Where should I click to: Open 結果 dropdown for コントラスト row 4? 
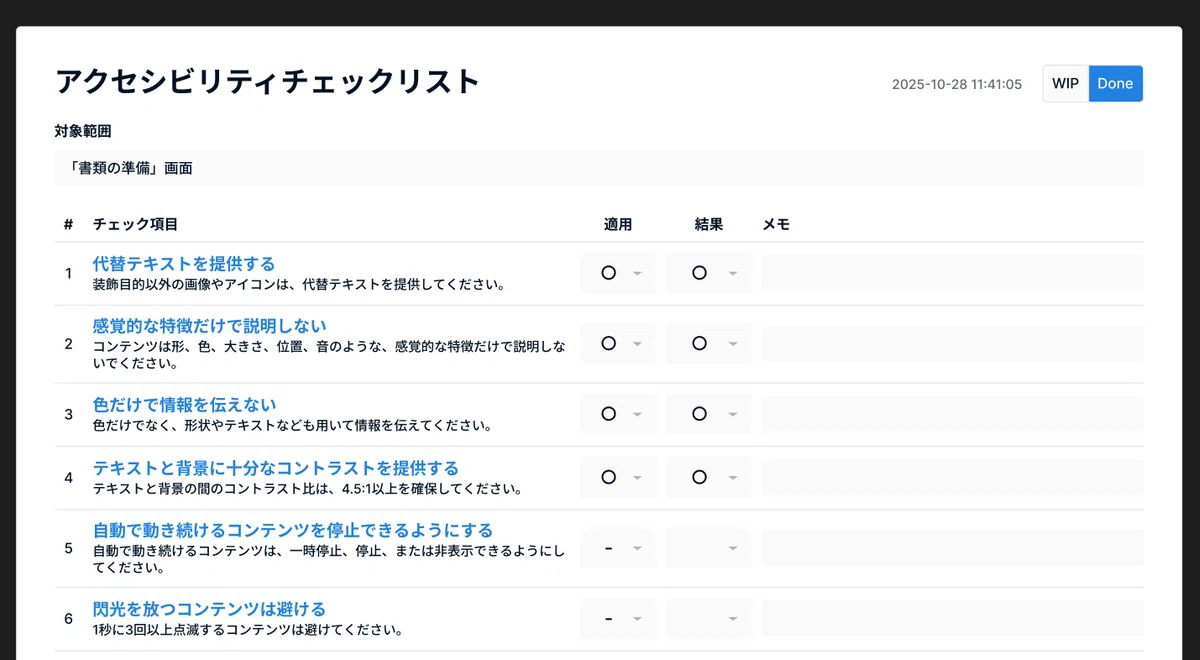(x=709, y=477)
